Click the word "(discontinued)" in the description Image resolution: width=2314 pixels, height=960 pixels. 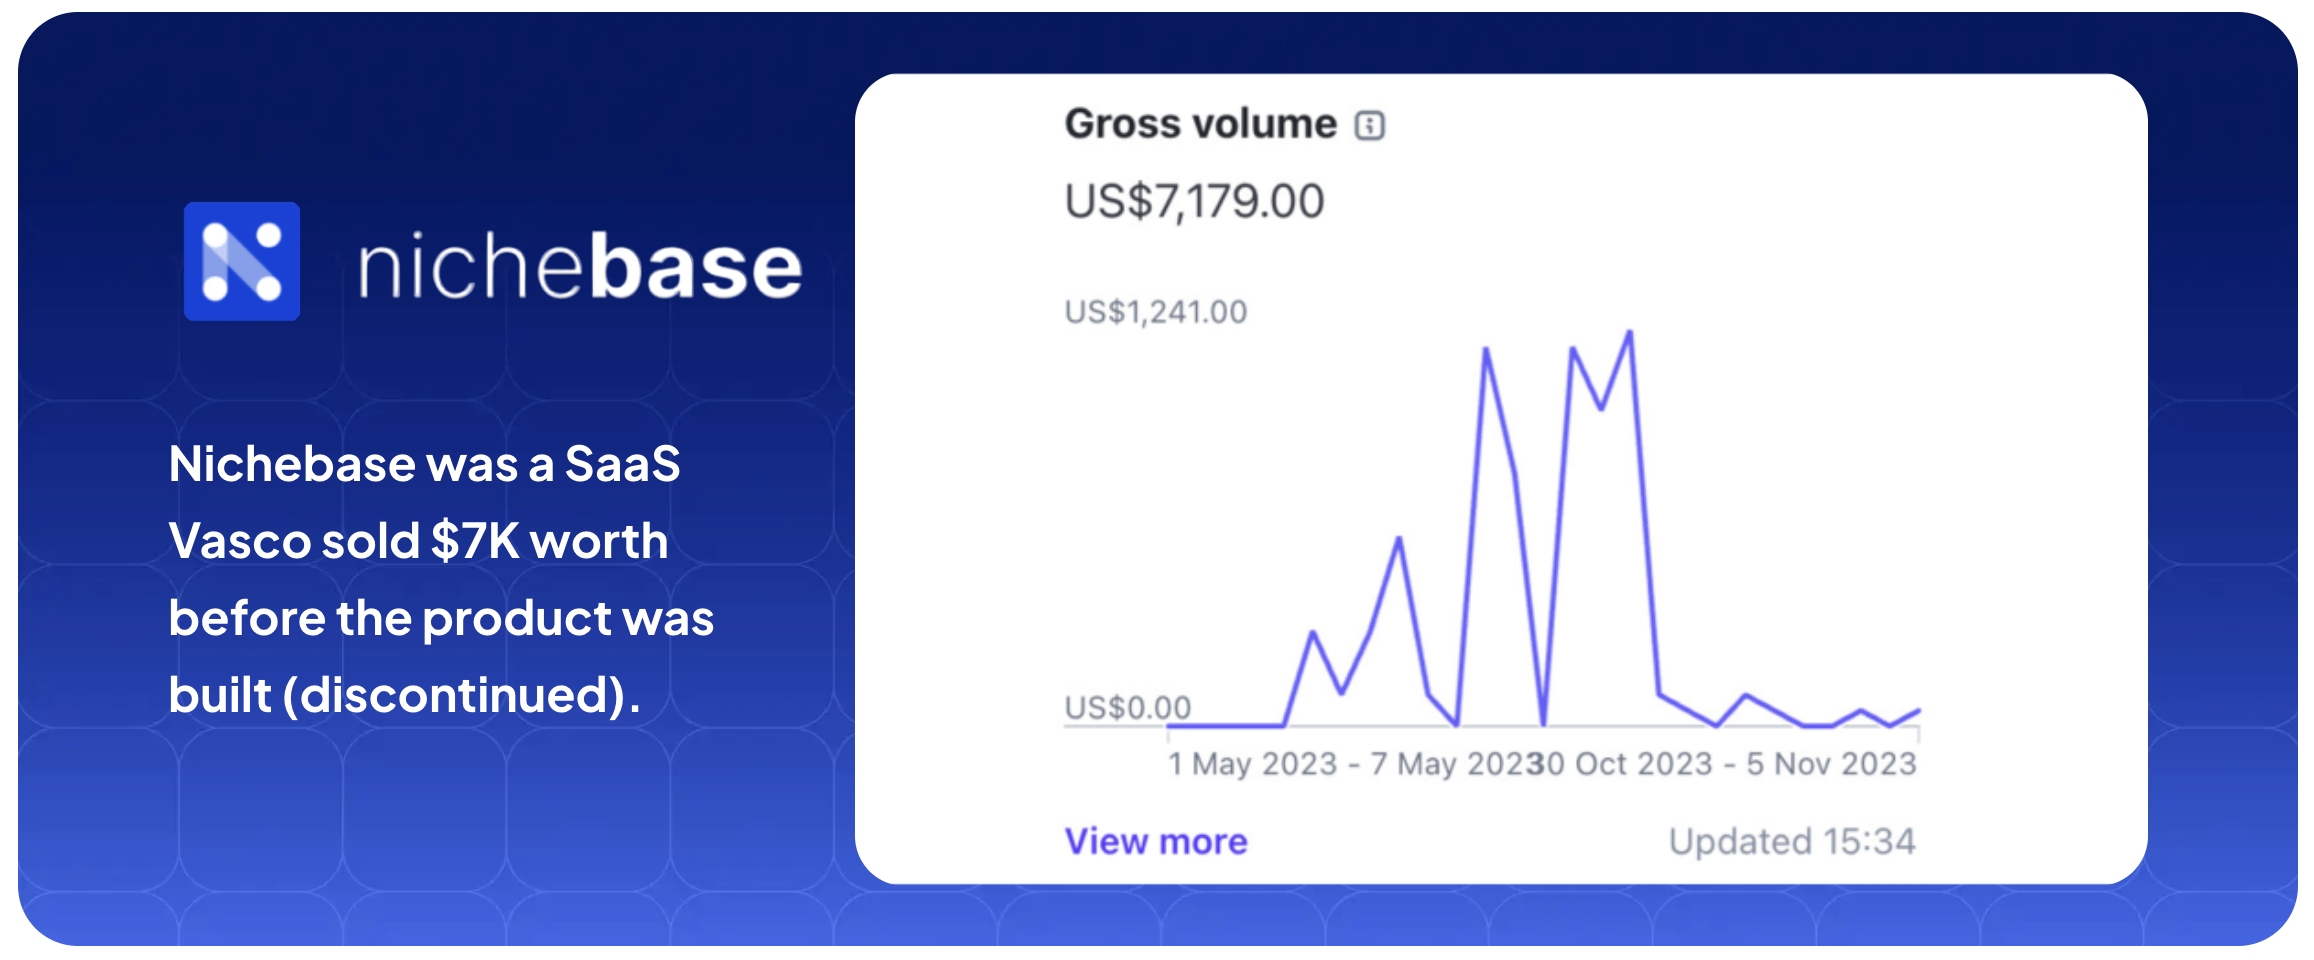[x=462, y=695]
